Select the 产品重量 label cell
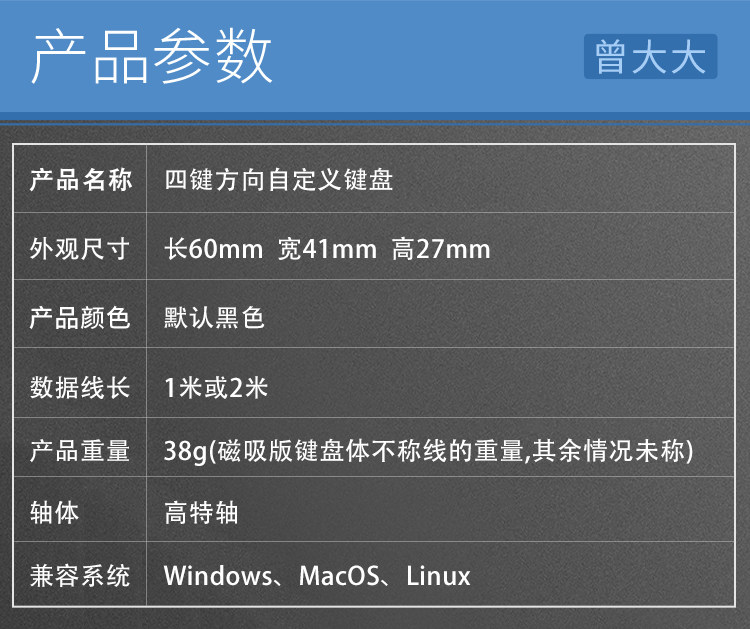 coord(80,447)
